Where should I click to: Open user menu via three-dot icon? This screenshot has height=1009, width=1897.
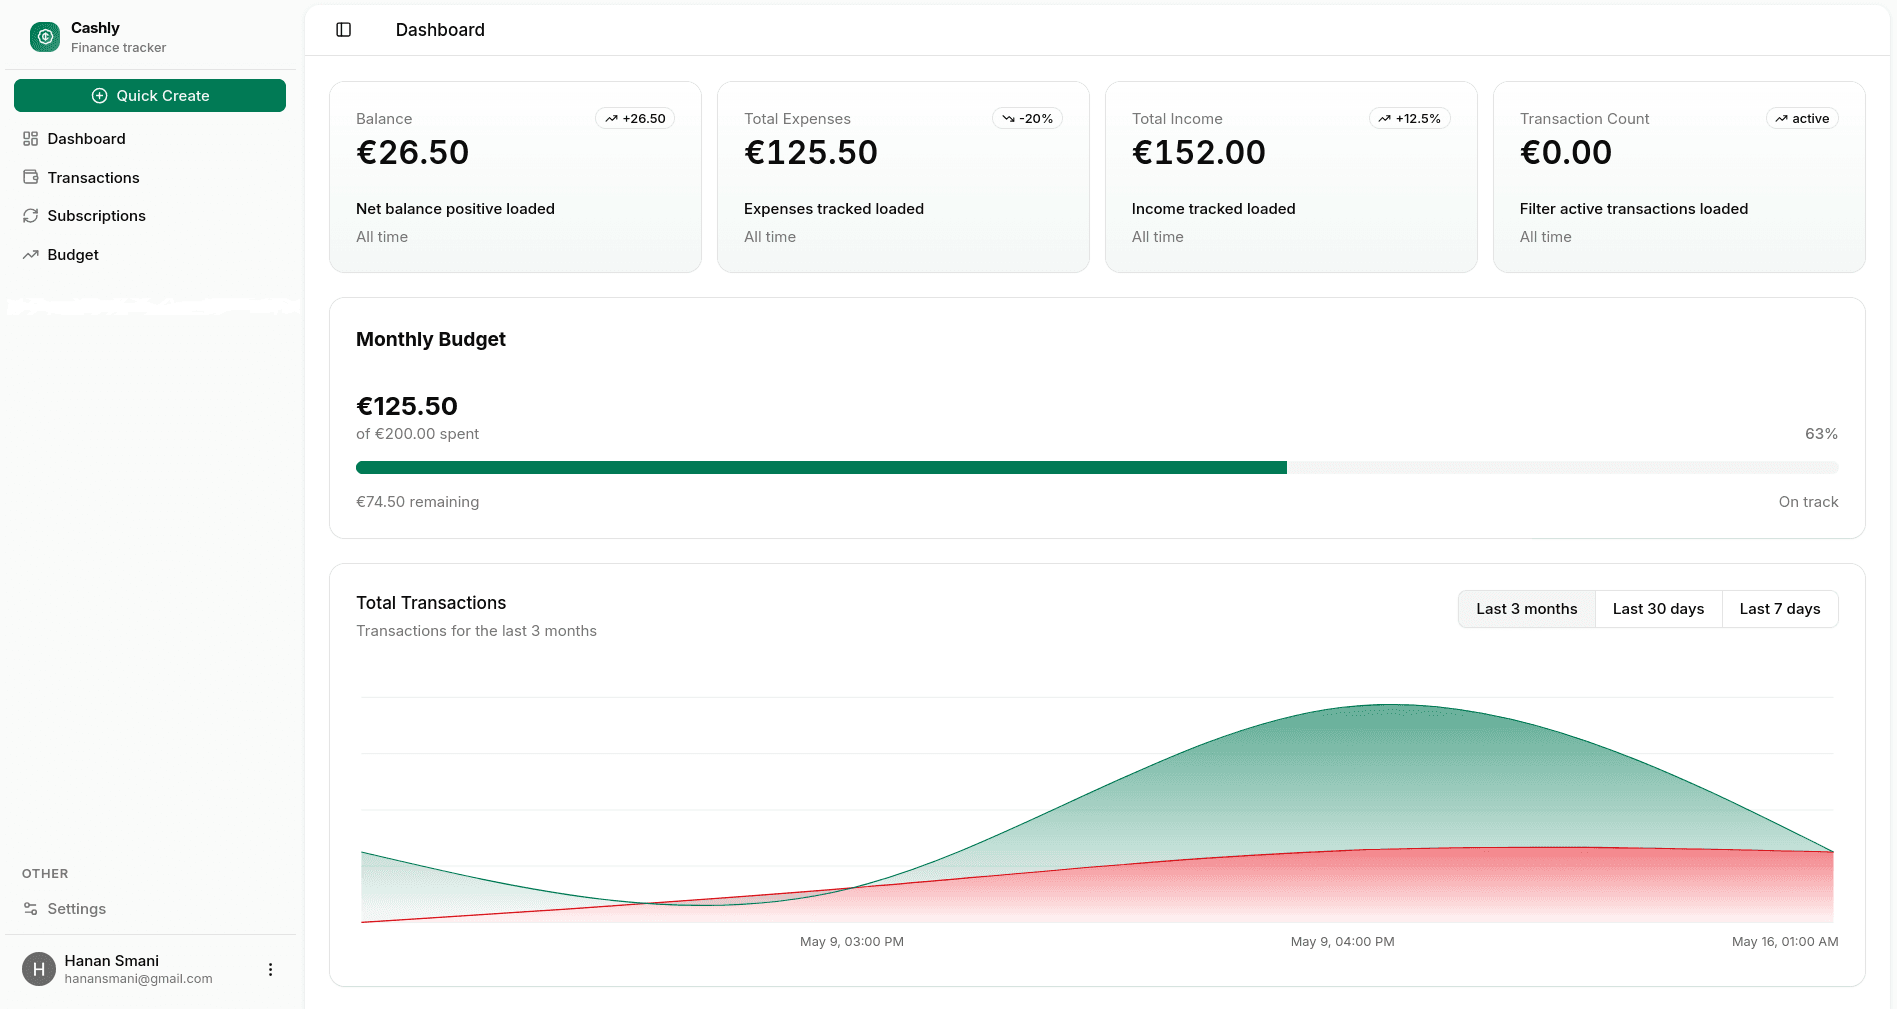coord(270,969)
